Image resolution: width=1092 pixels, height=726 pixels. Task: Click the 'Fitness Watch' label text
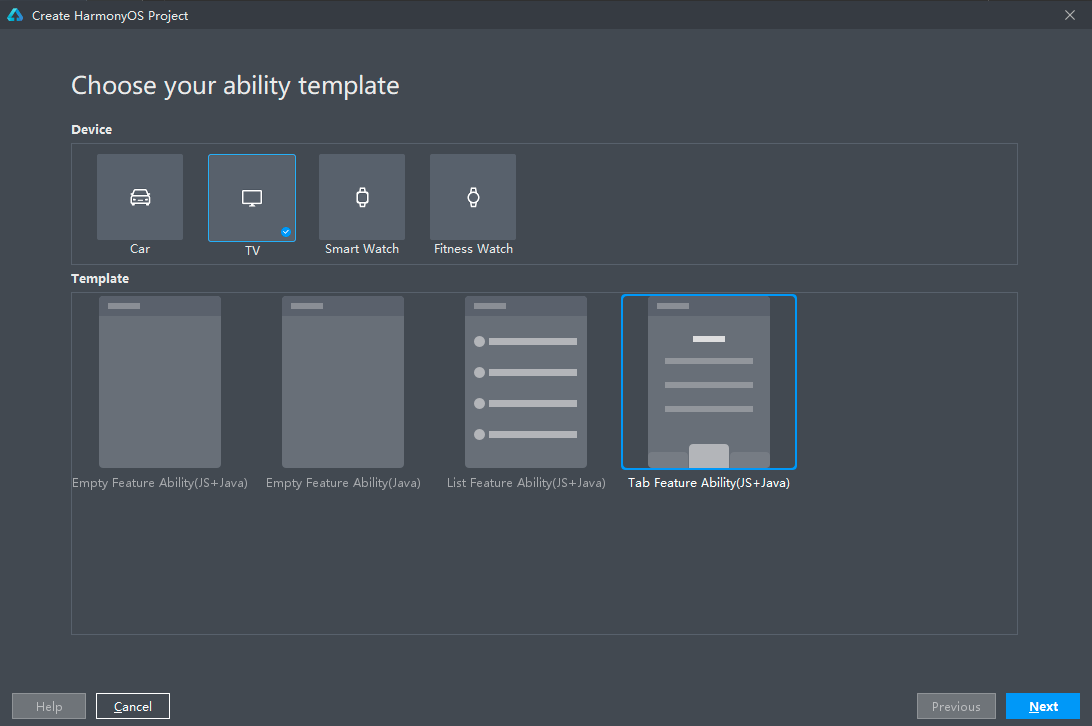(x=474, y=249)
